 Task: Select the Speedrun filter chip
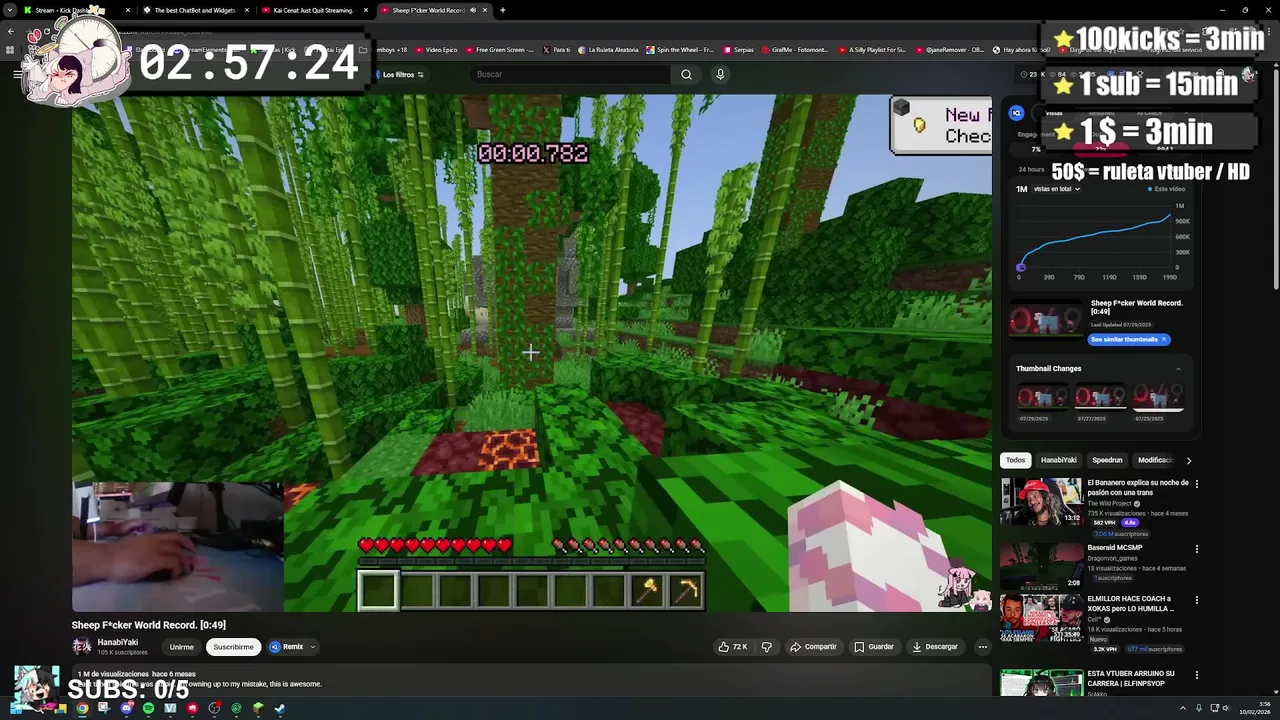[x=1107, y=460]
